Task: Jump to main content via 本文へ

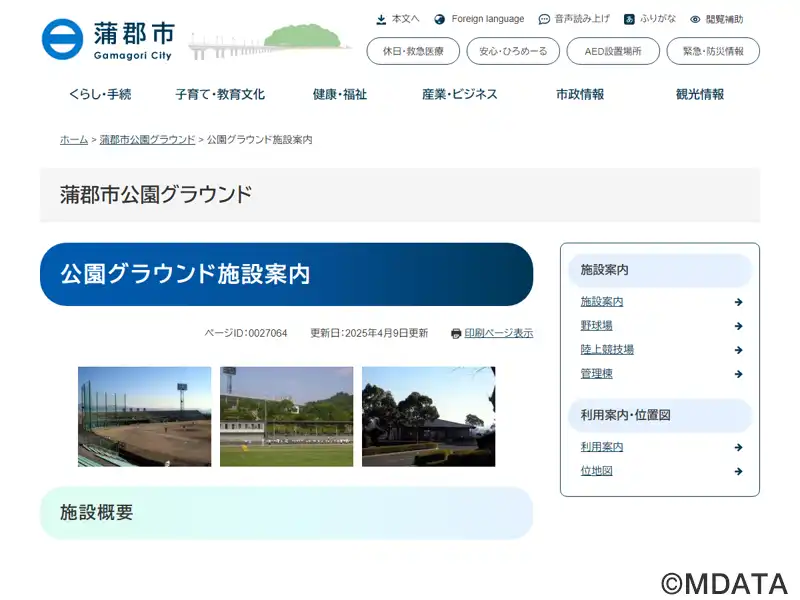Action: pyautogui.click(x=405, y=19)
